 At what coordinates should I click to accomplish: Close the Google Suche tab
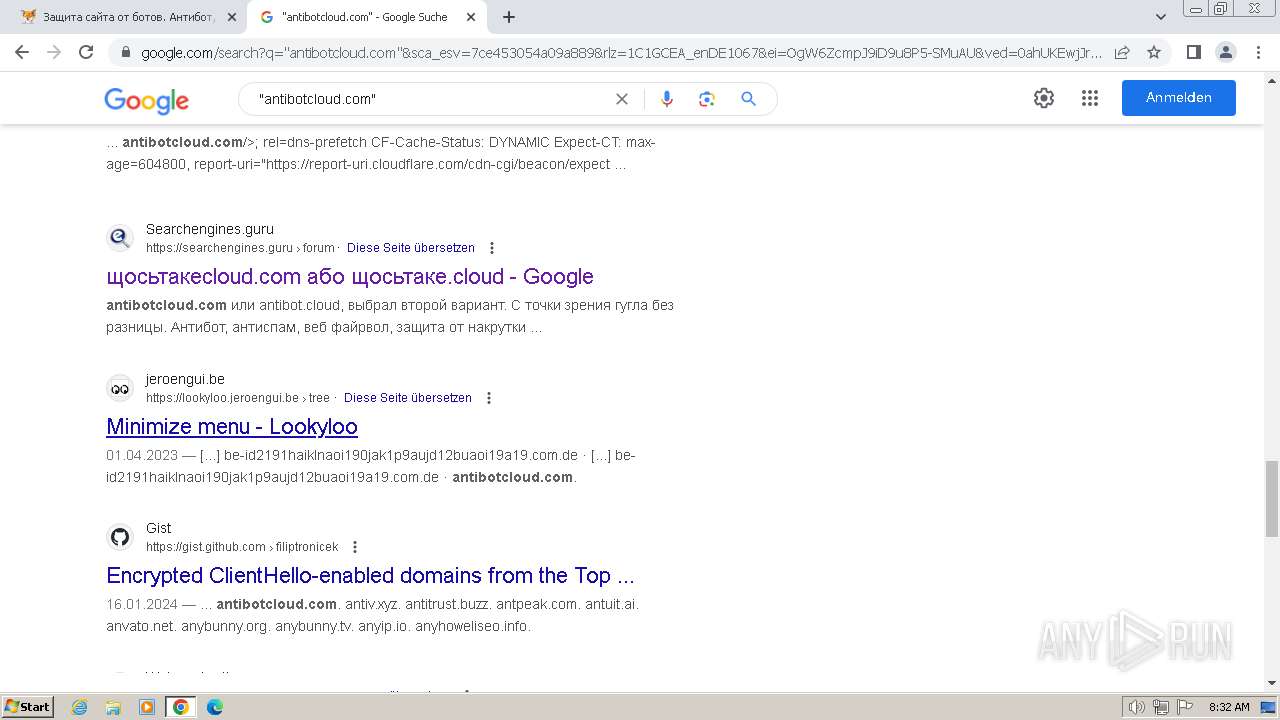tap(471, 17)
